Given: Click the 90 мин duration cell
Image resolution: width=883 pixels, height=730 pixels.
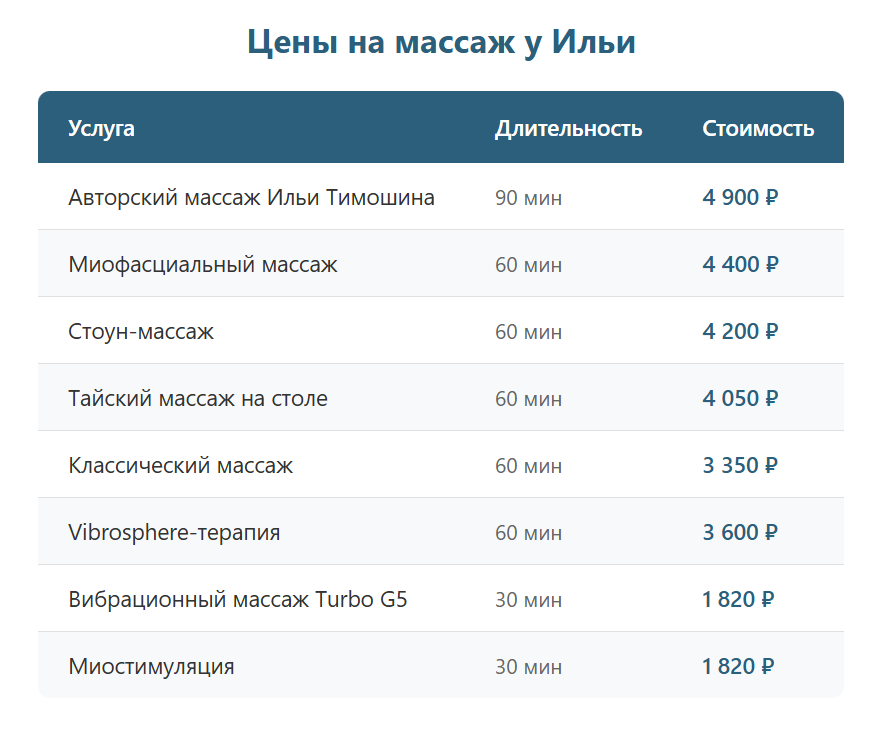Looking at the screenshot, I should click(528, 198).
